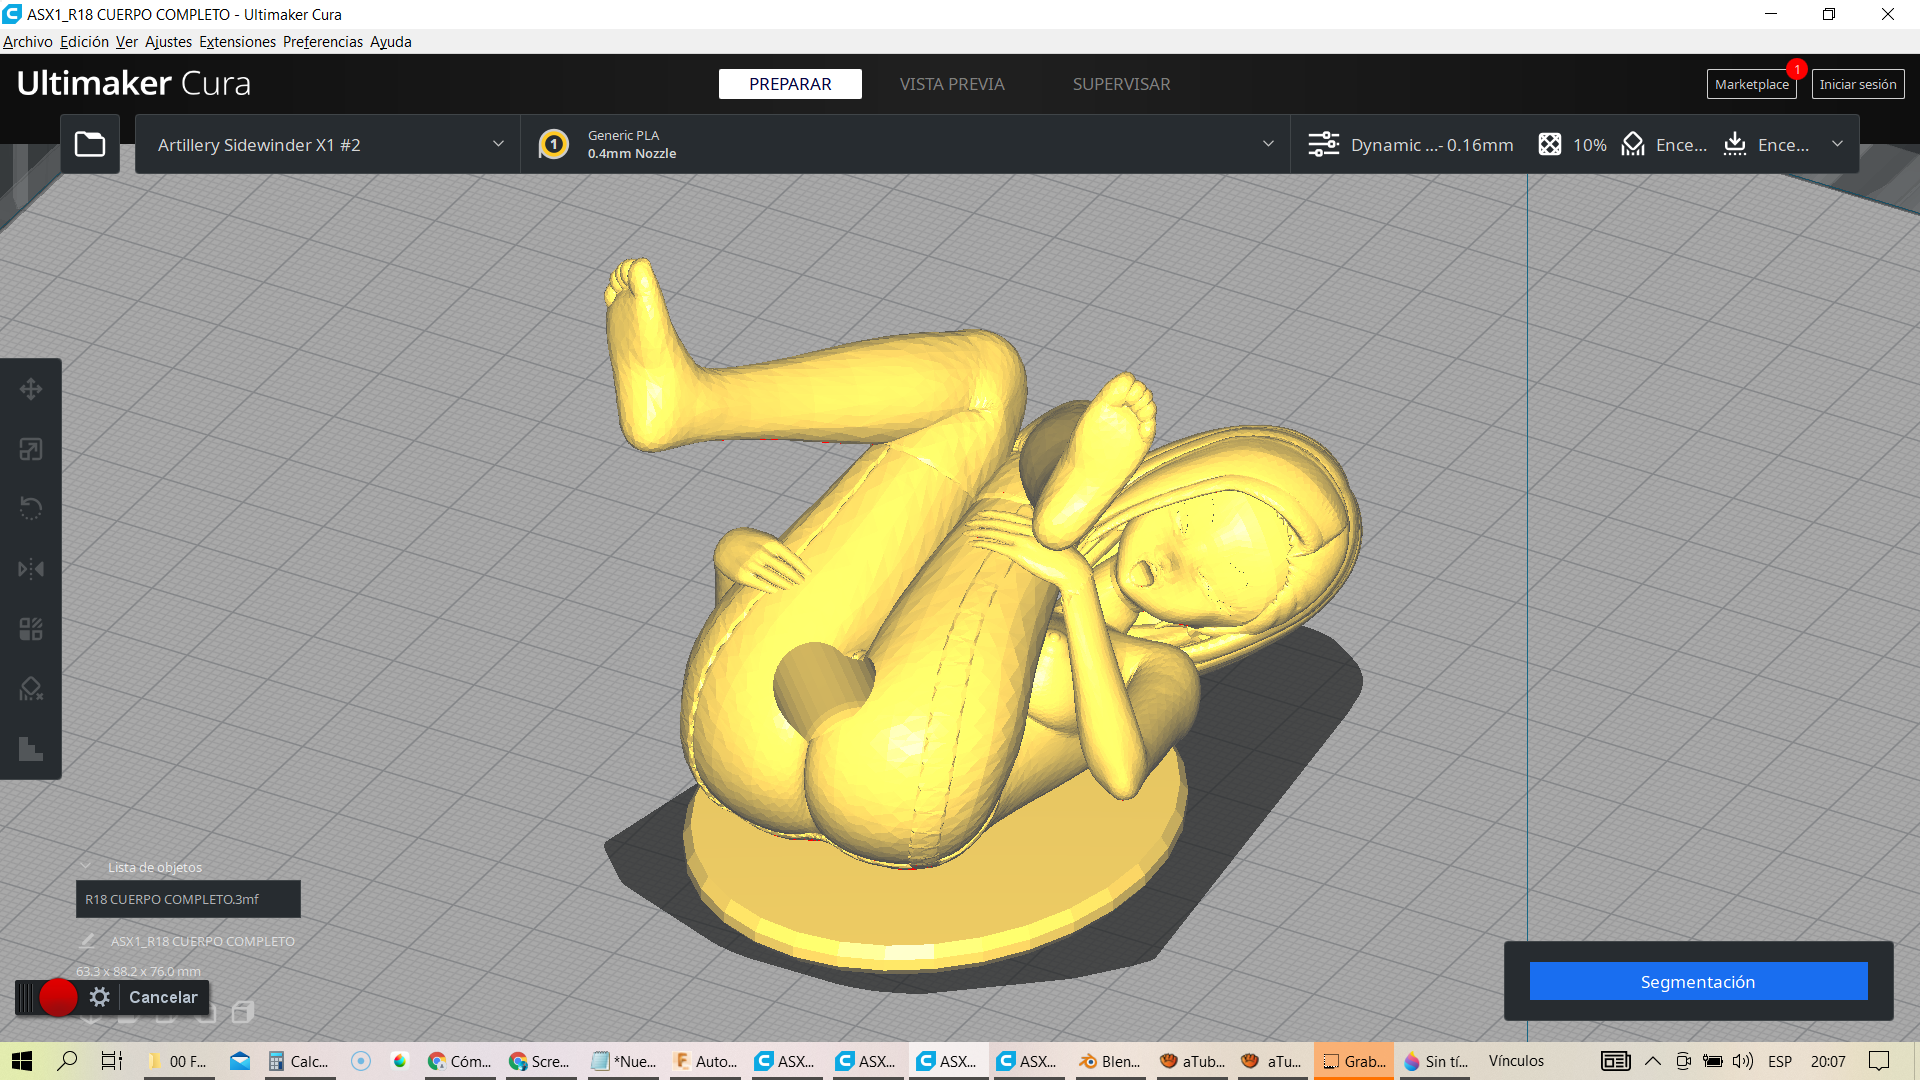Switch to the VISTA PREVIA tab
The height and width of the screenshot is (1080, 1920).
point(951,84)
